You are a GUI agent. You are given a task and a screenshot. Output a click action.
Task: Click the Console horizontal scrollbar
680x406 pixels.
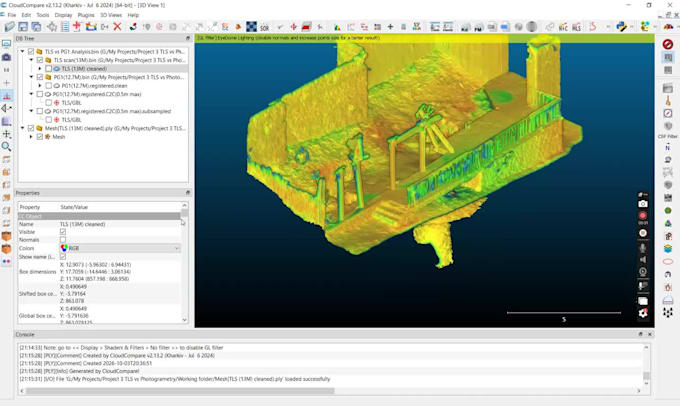[x=180, y=391]
